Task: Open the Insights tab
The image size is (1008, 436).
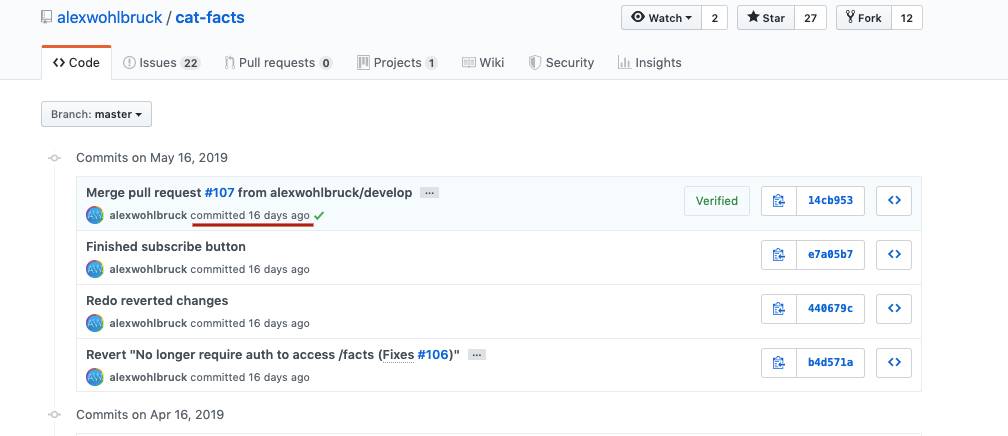Action: tap(649, 62)
